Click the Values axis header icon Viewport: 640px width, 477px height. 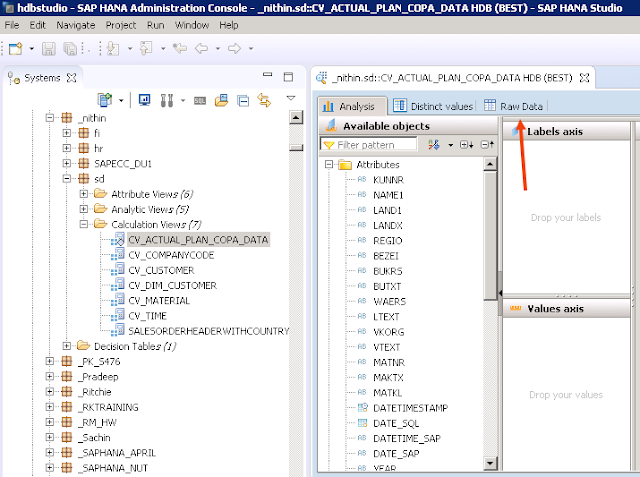point(516,308)
